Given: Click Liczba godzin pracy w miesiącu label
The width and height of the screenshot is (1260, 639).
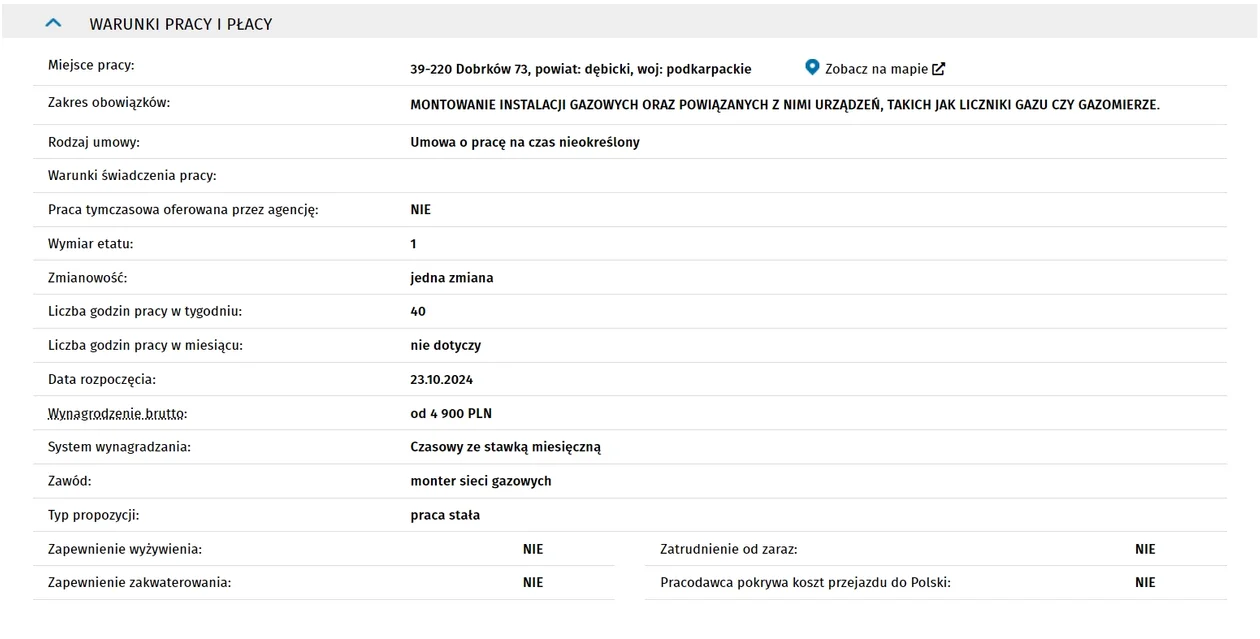Looking at the screenshot, I should click(x=146, y=345).
